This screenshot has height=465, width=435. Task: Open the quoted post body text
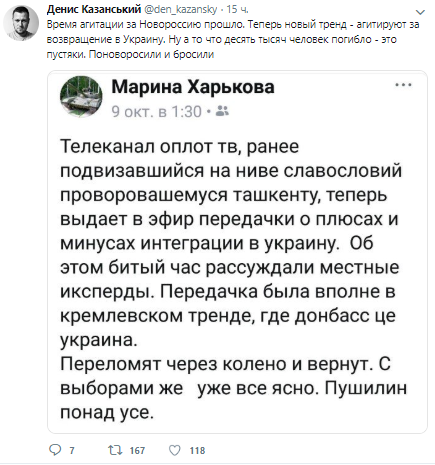click(233, 279)
